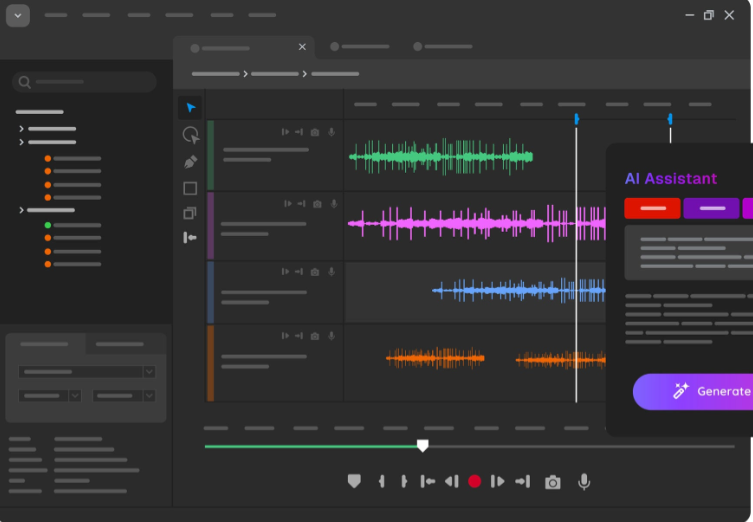Switch to the second document tab

click(x=360, y=47)
